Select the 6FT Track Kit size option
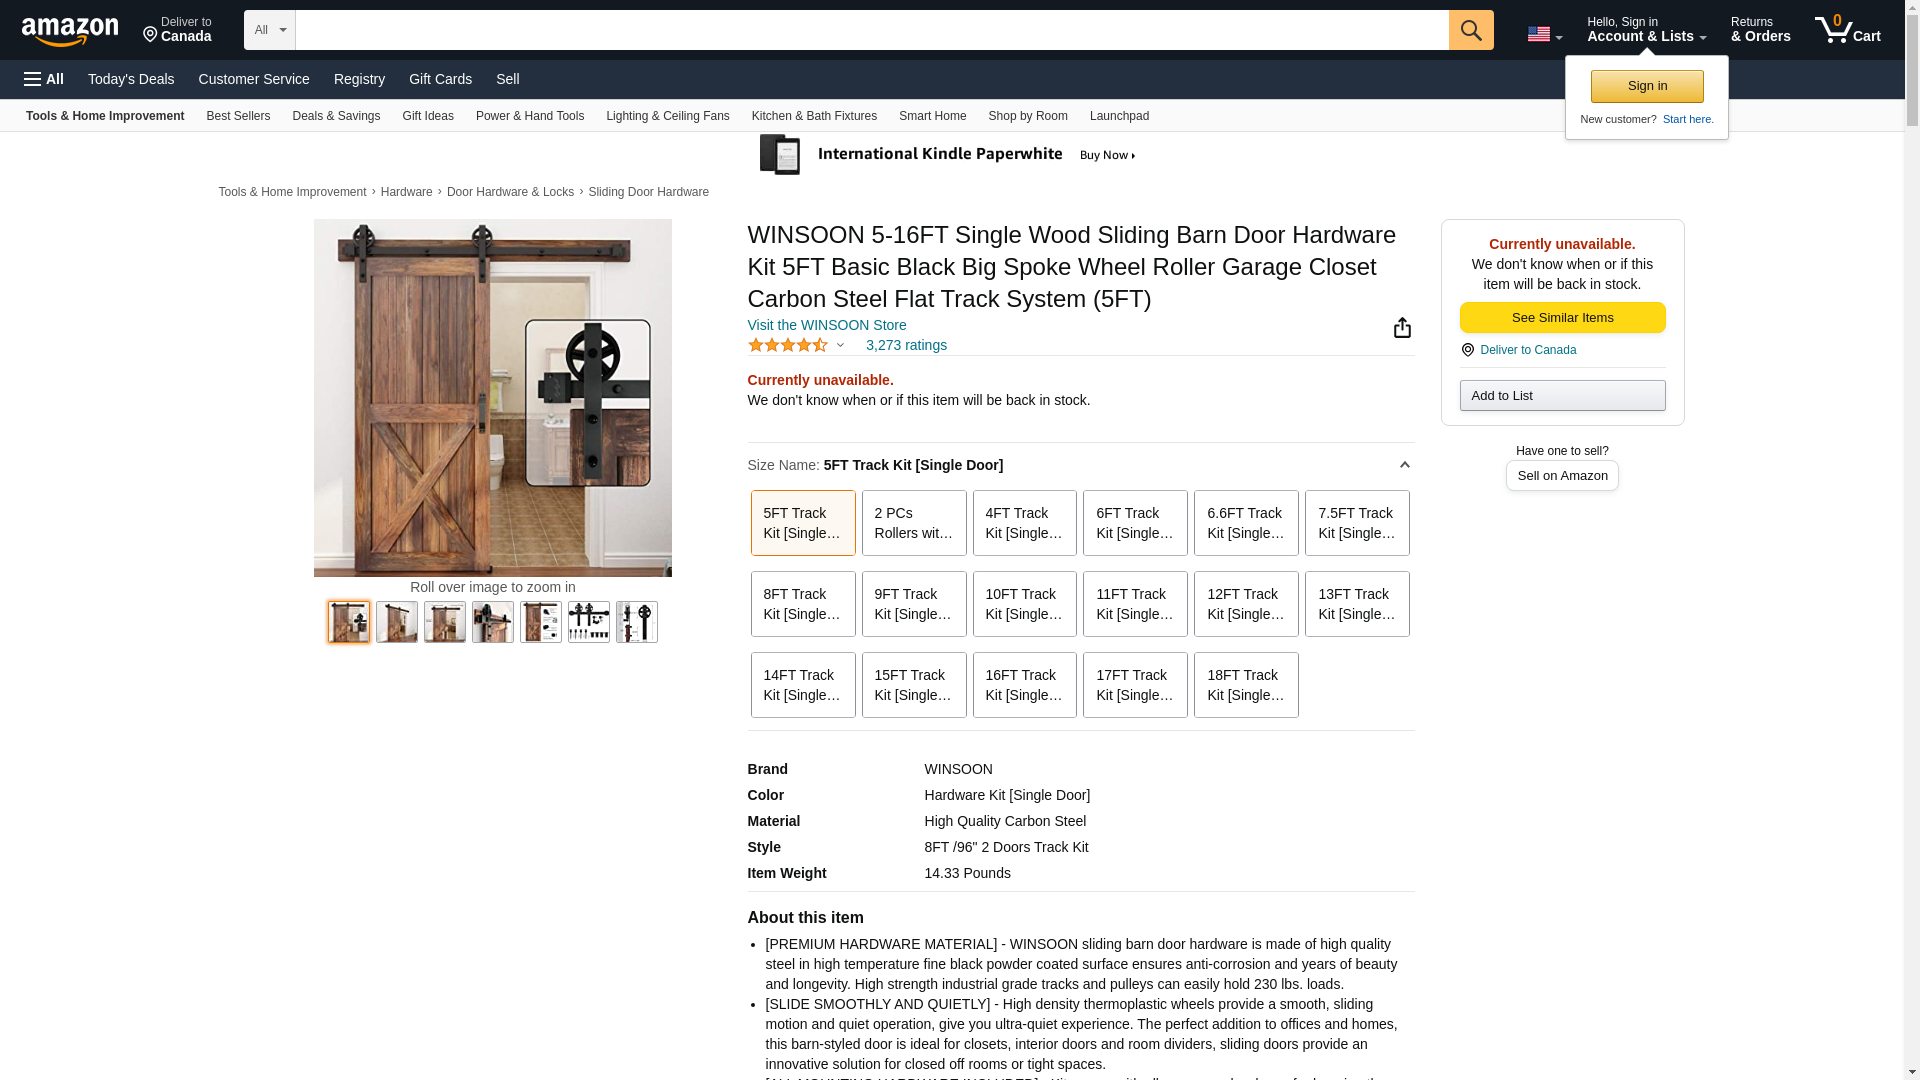The width and height of the screenshot is (1920, 1080). [1135, 523]
